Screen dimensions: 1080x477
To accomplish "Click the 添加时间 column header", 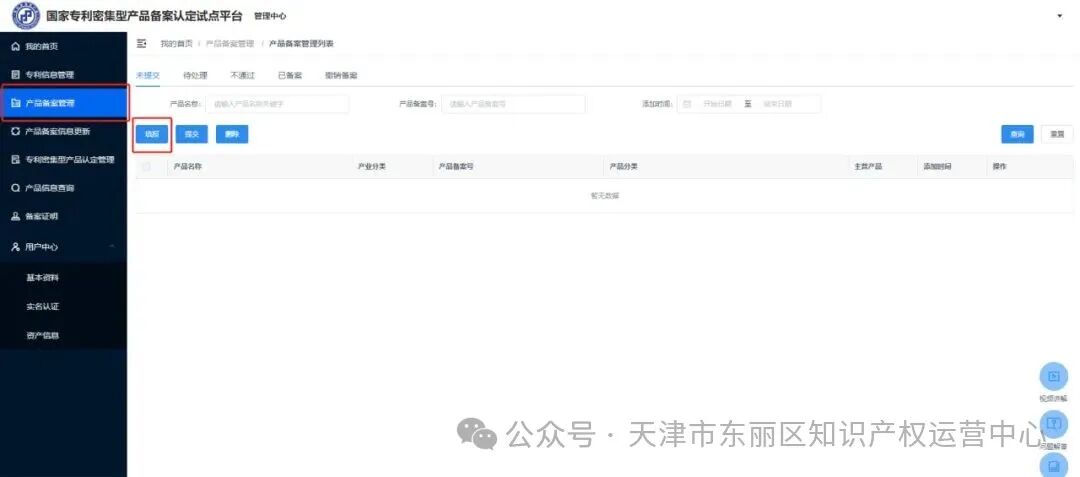I will 937,167.
